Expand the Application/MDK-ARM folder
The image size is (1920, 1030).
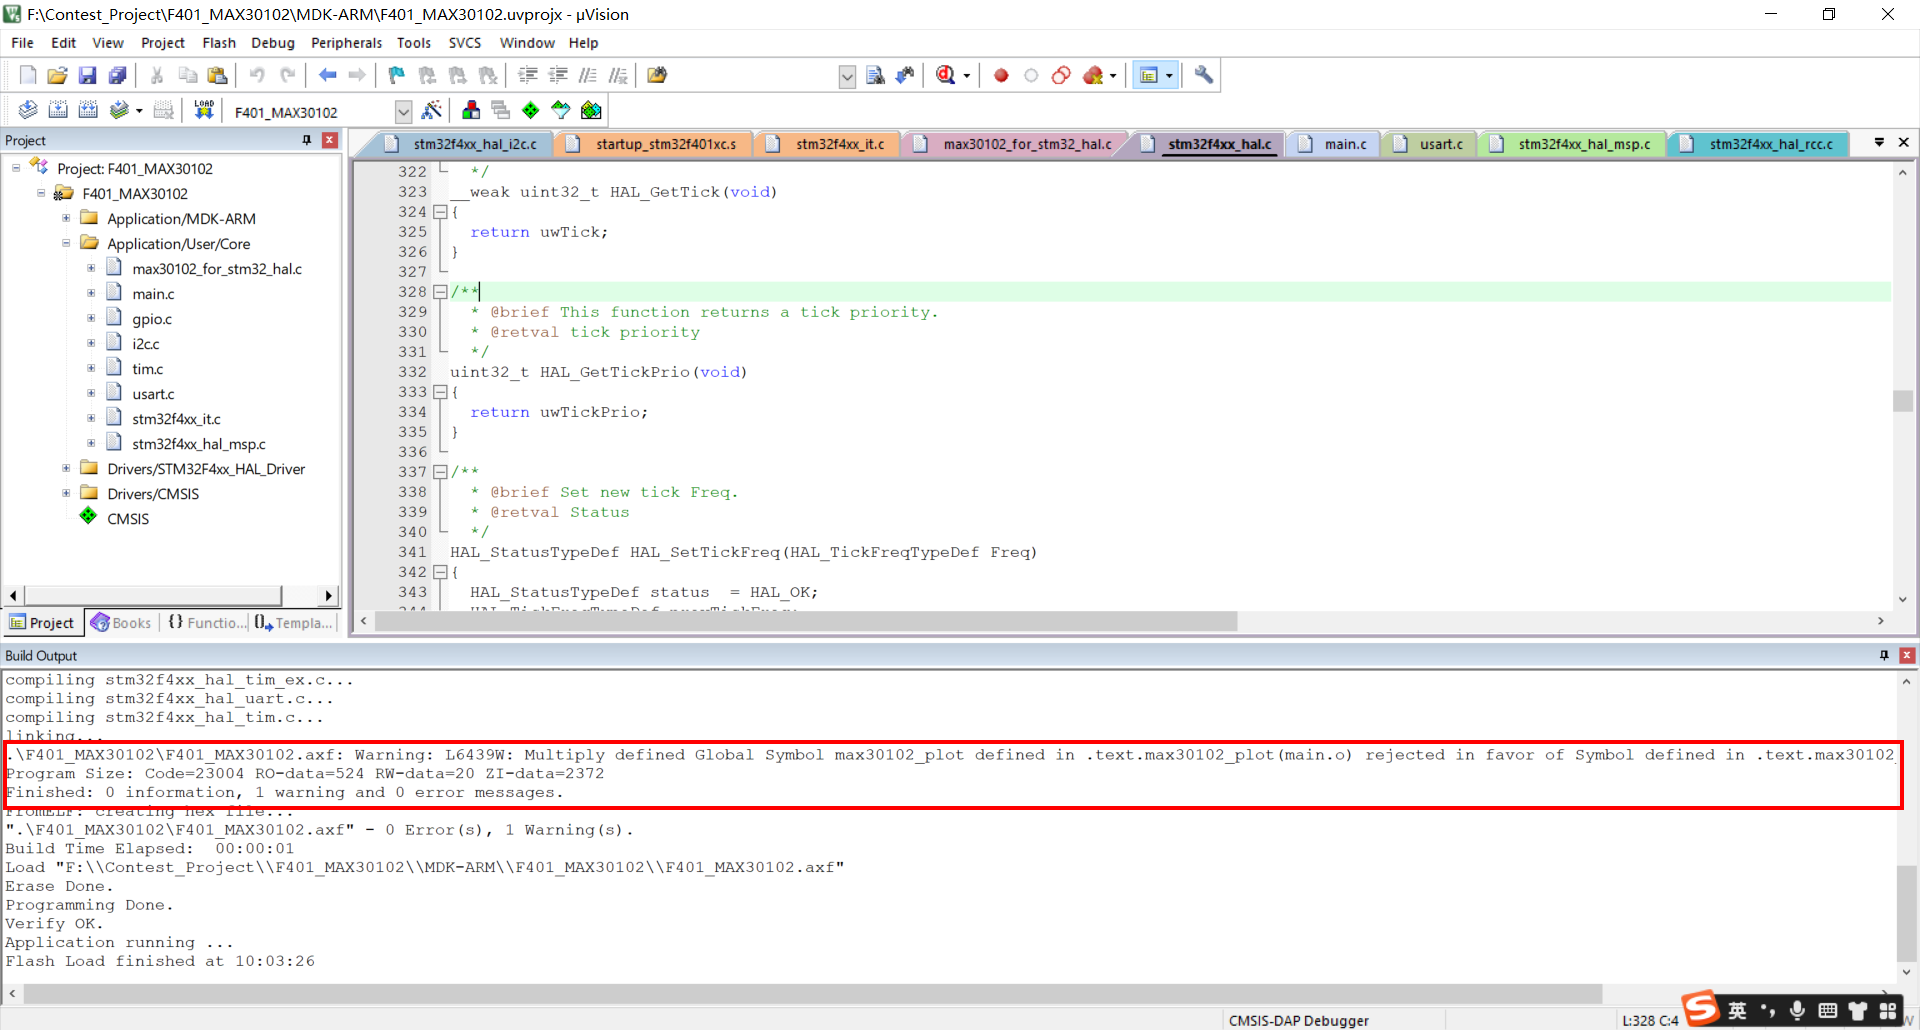[x=66, y=218]
